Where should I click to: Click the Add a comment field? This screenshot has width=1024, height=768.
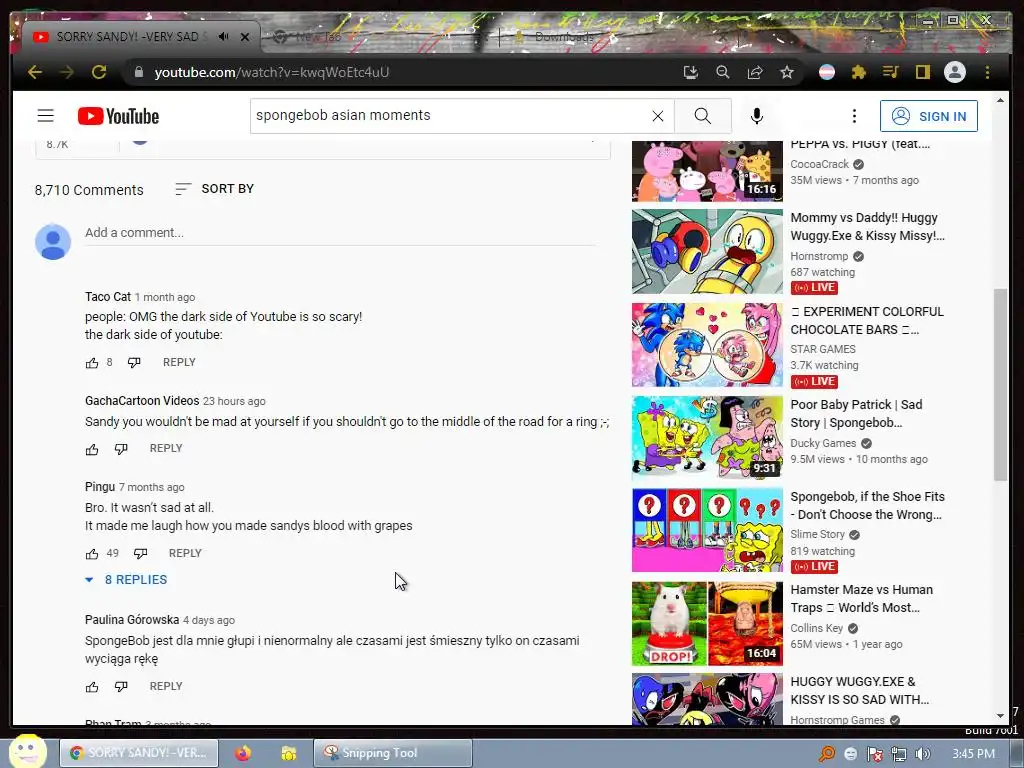point(340,233)
